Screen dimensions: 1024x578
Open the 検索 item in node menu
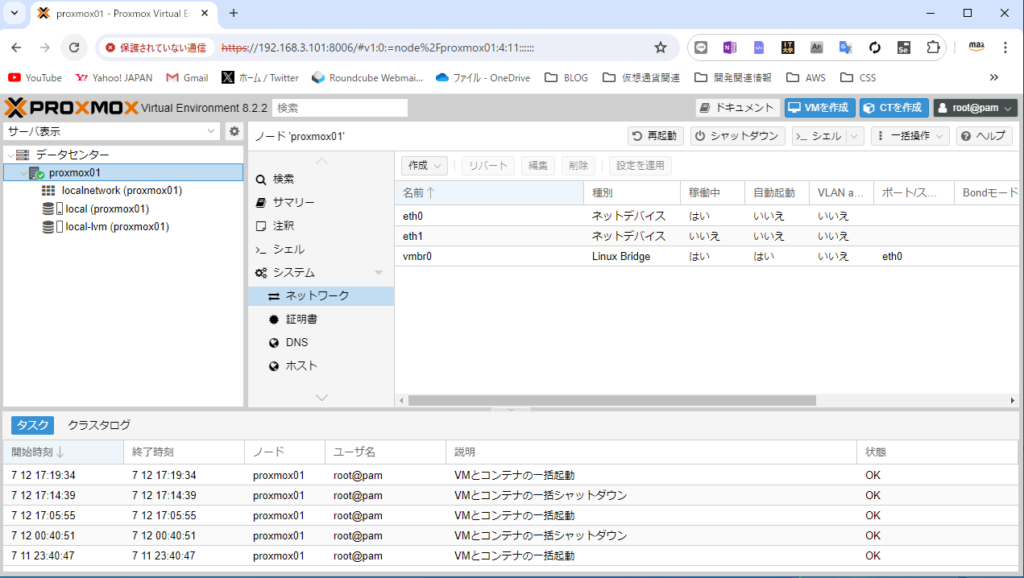coord(283,179)
